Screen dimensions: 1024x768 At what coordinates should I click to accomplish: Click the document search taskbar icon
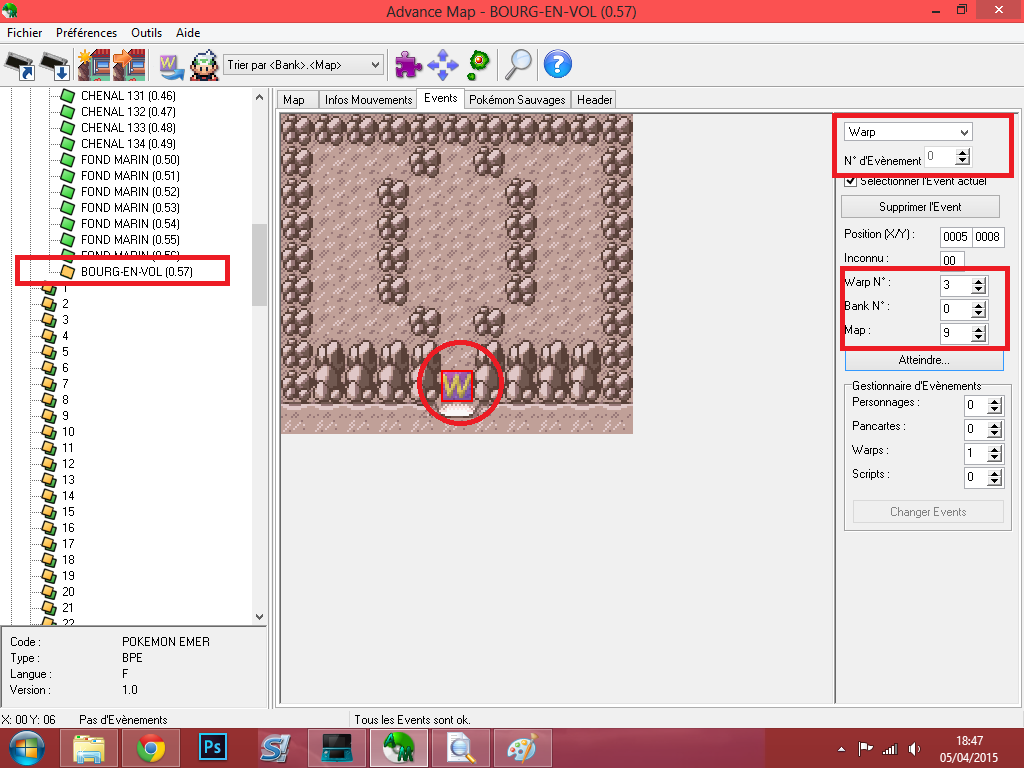pyautogui.click(x=461, y=748)
